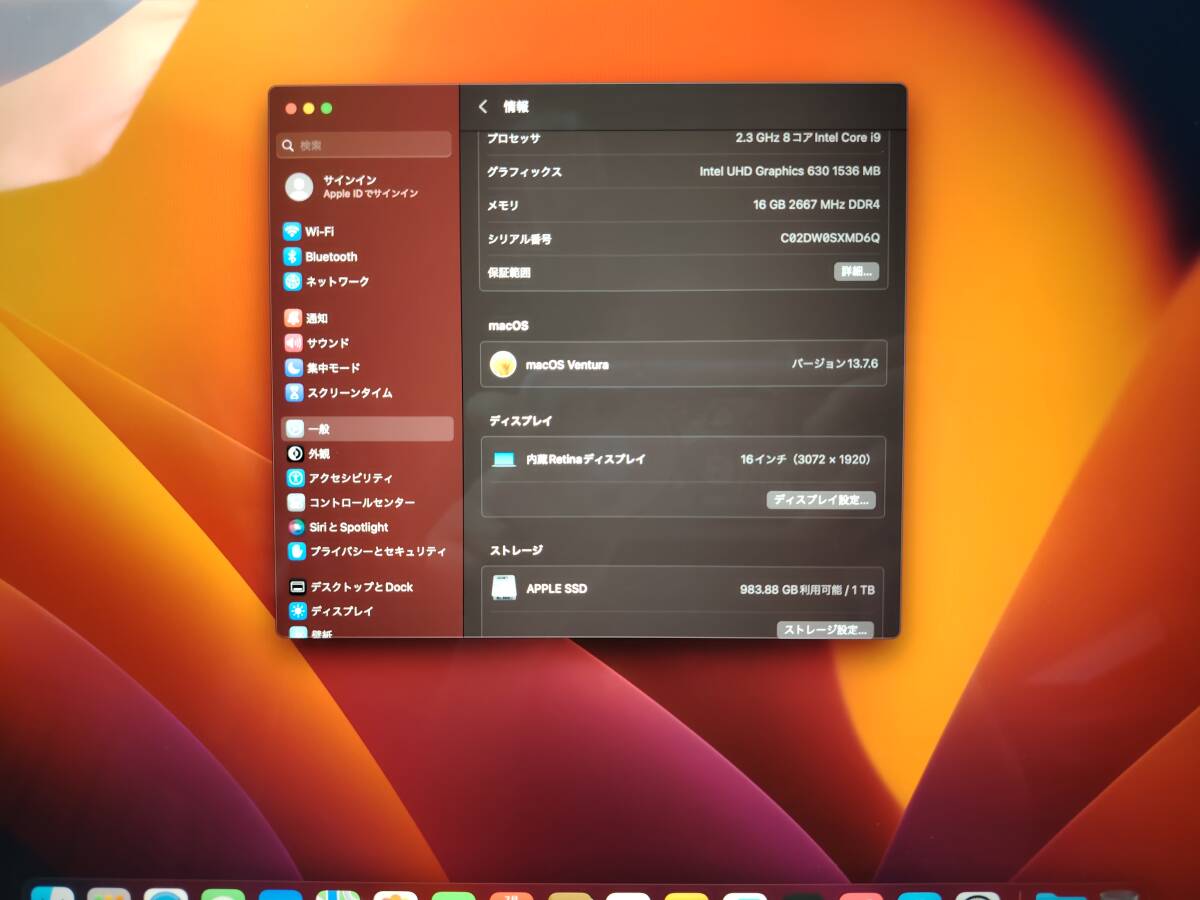Click the プロセッサ label

coord(514,138)
